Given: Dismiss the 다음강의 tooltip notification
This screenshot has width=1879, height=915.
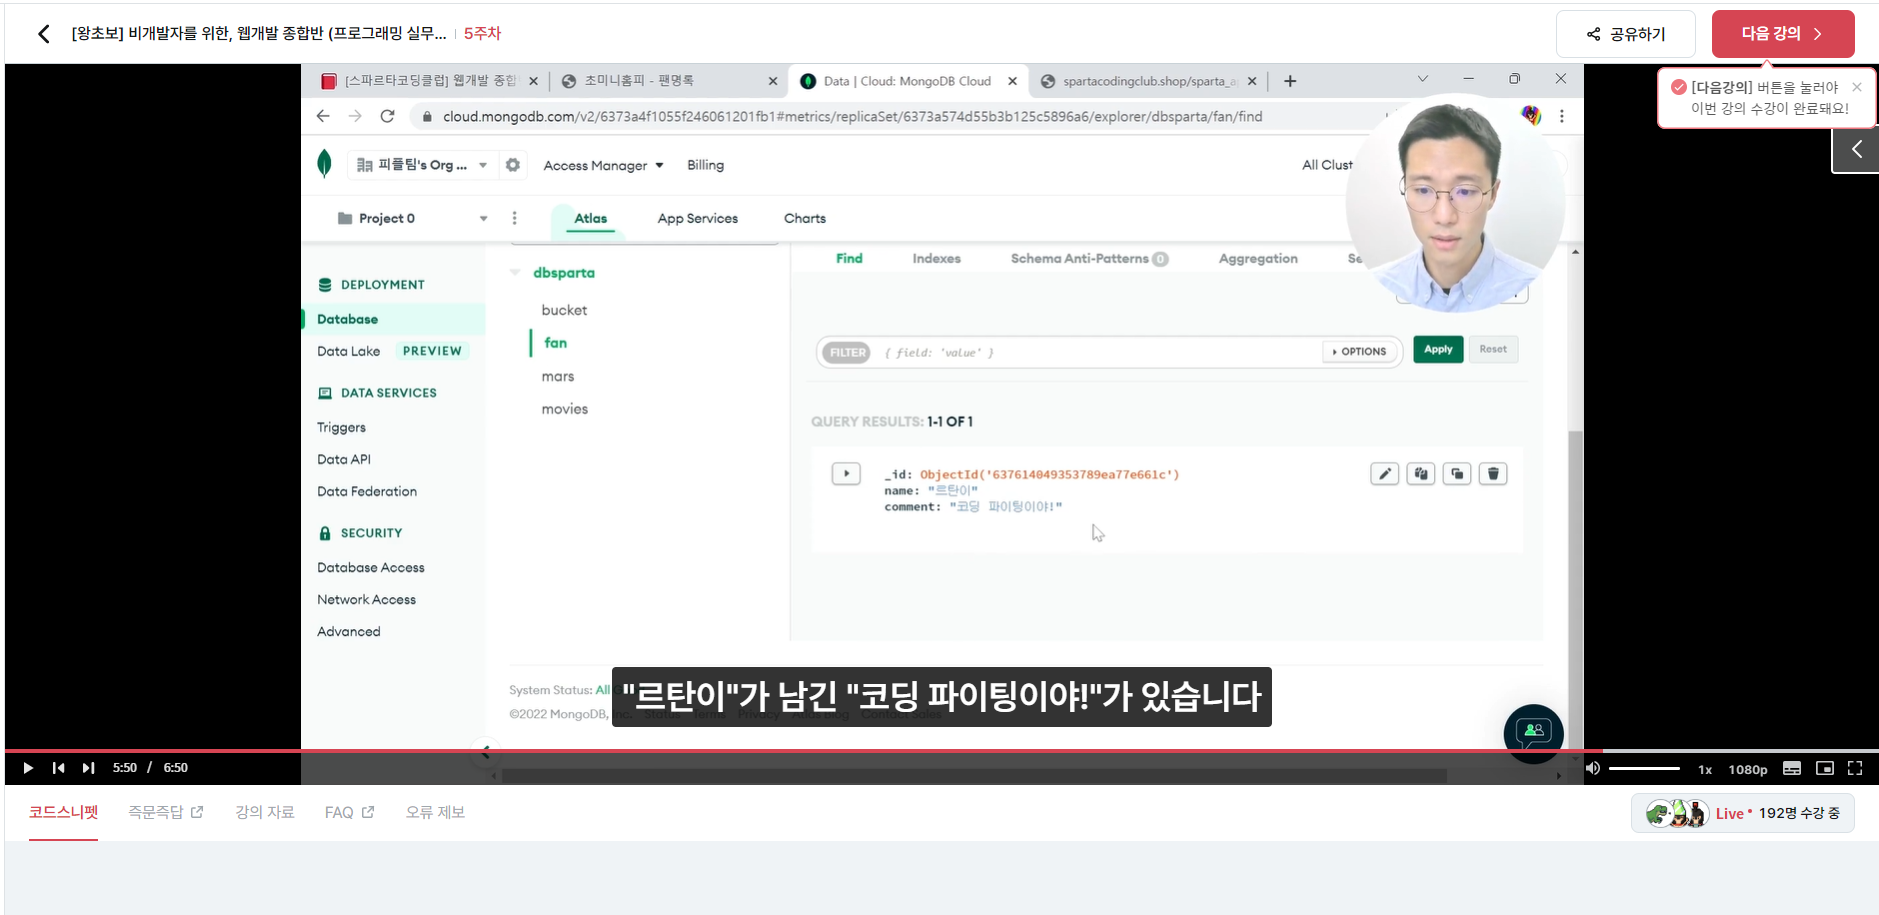Looking at the screenshot, I should [x=1857, y=87].
